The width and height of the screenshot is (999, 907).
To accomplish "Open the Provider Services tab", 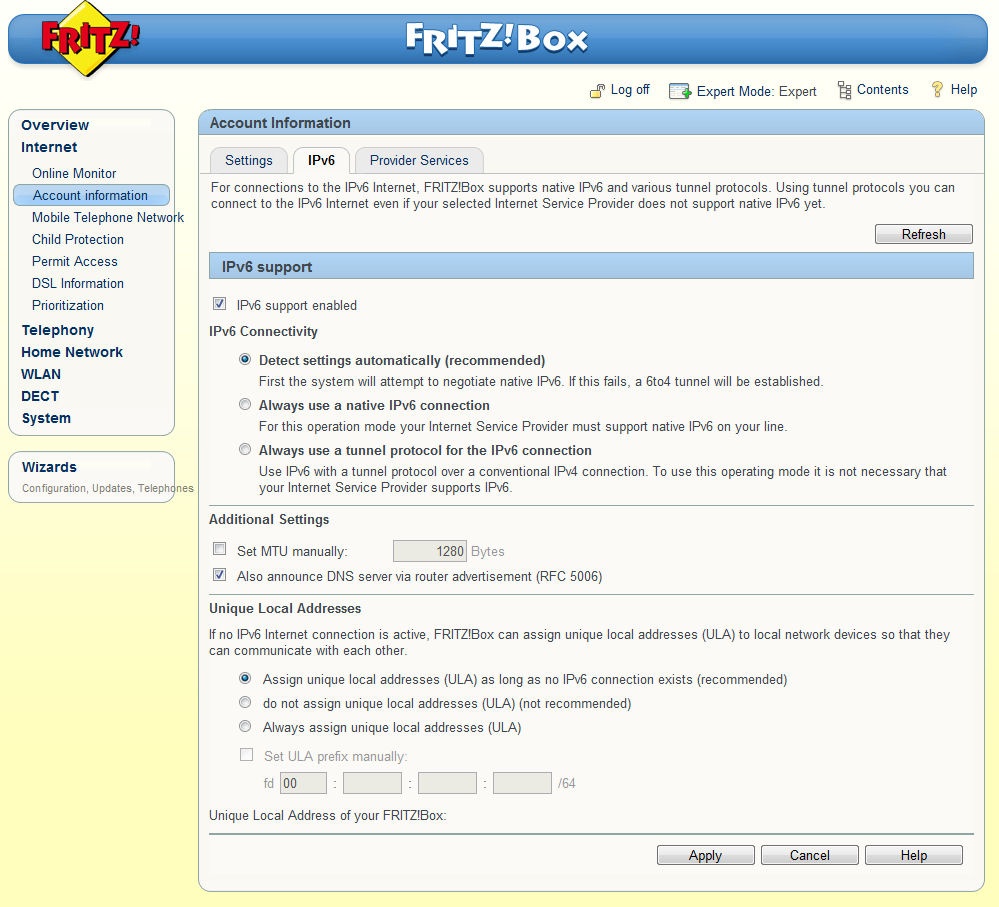I will point(419,161).
